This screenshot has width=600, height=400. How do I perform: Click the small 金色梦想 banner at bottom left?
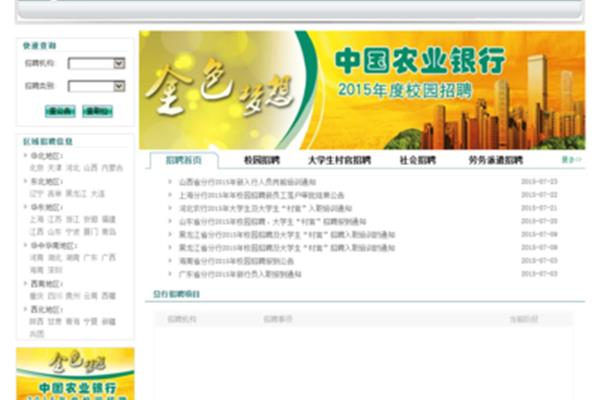(75, 374)
